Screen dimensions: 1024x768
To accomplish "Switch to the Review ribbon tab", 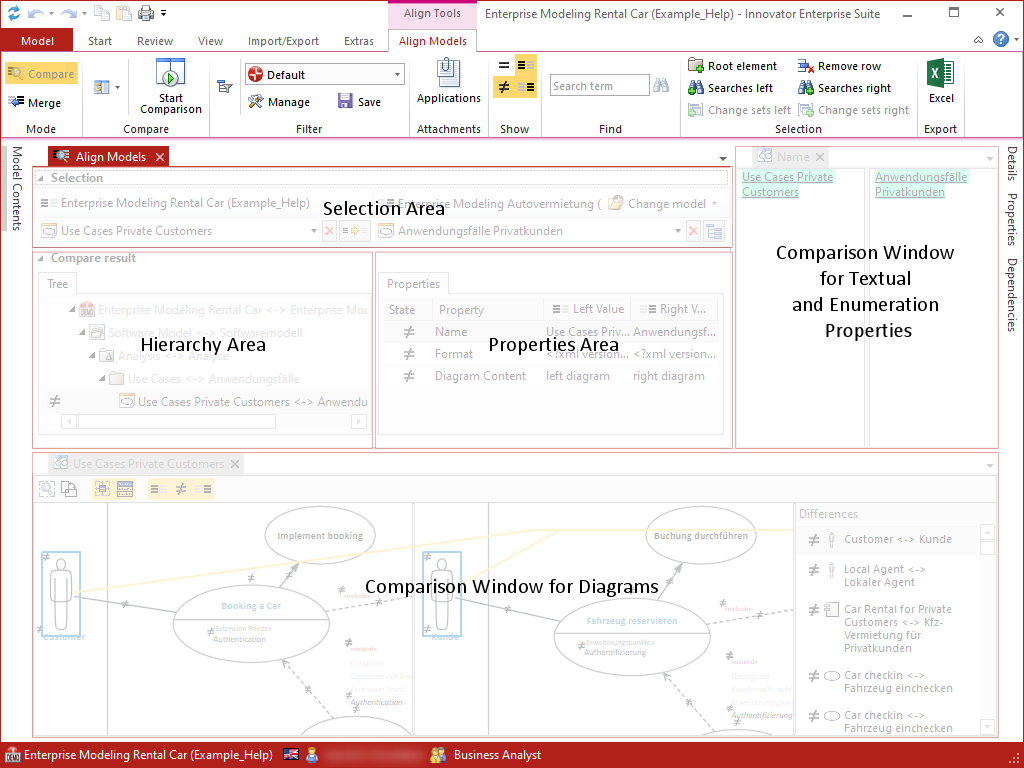I will pos(155,40).
